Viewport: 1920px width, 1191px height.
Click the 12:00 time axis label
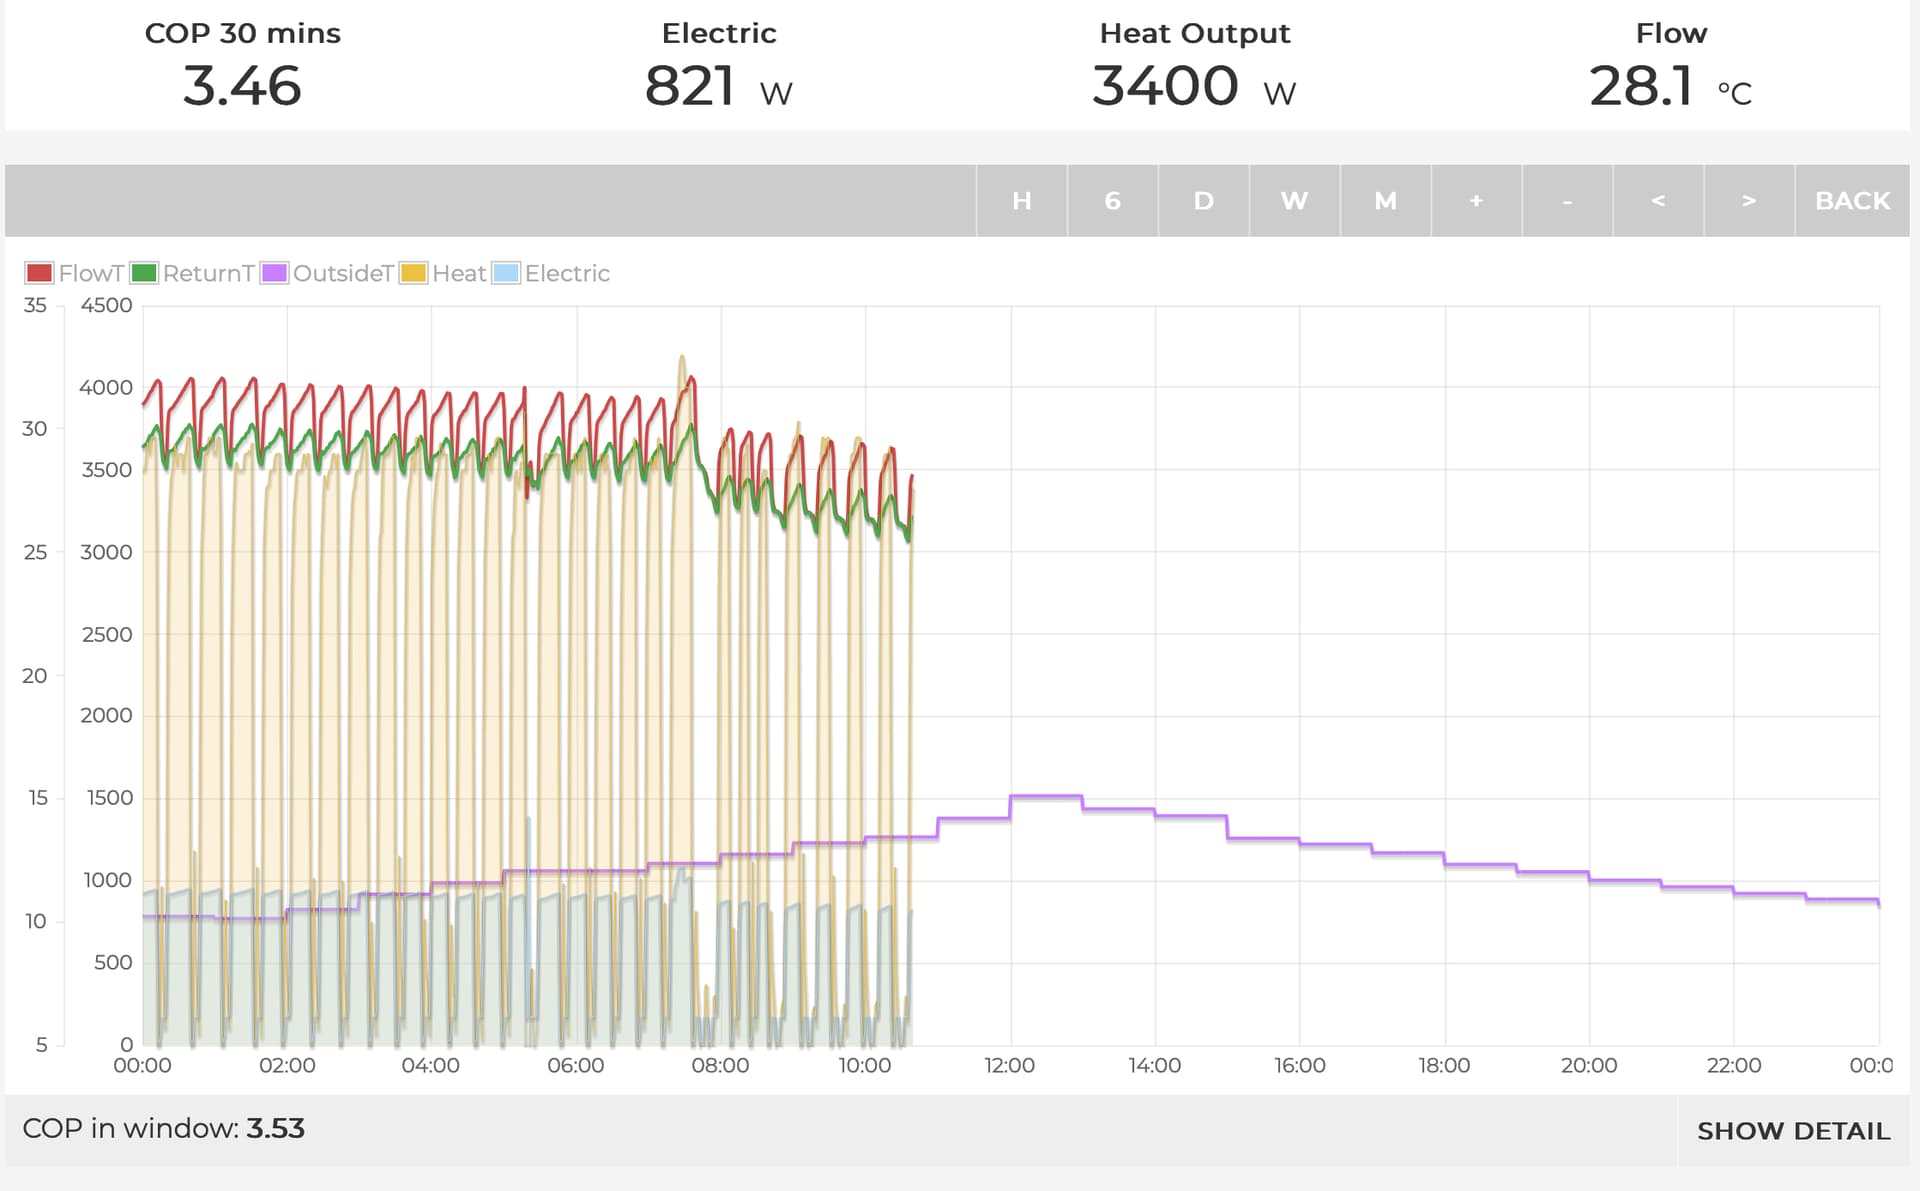click(x=1009, y=1065)
